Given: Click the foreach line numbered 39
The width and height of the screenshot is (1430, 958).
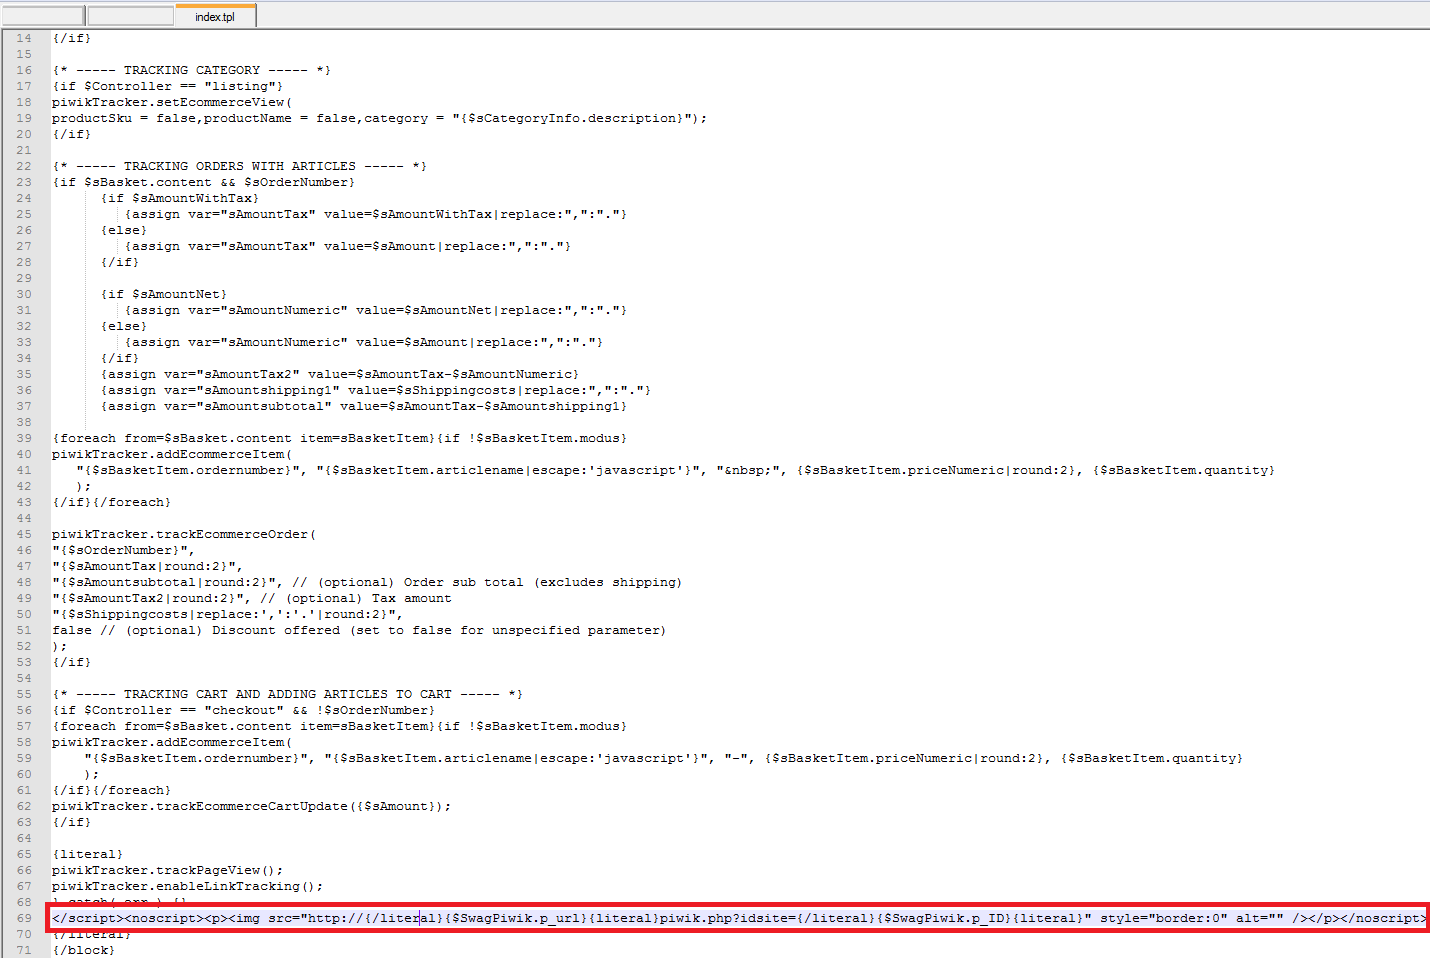Looking at the screenshot, I should 340,438.
